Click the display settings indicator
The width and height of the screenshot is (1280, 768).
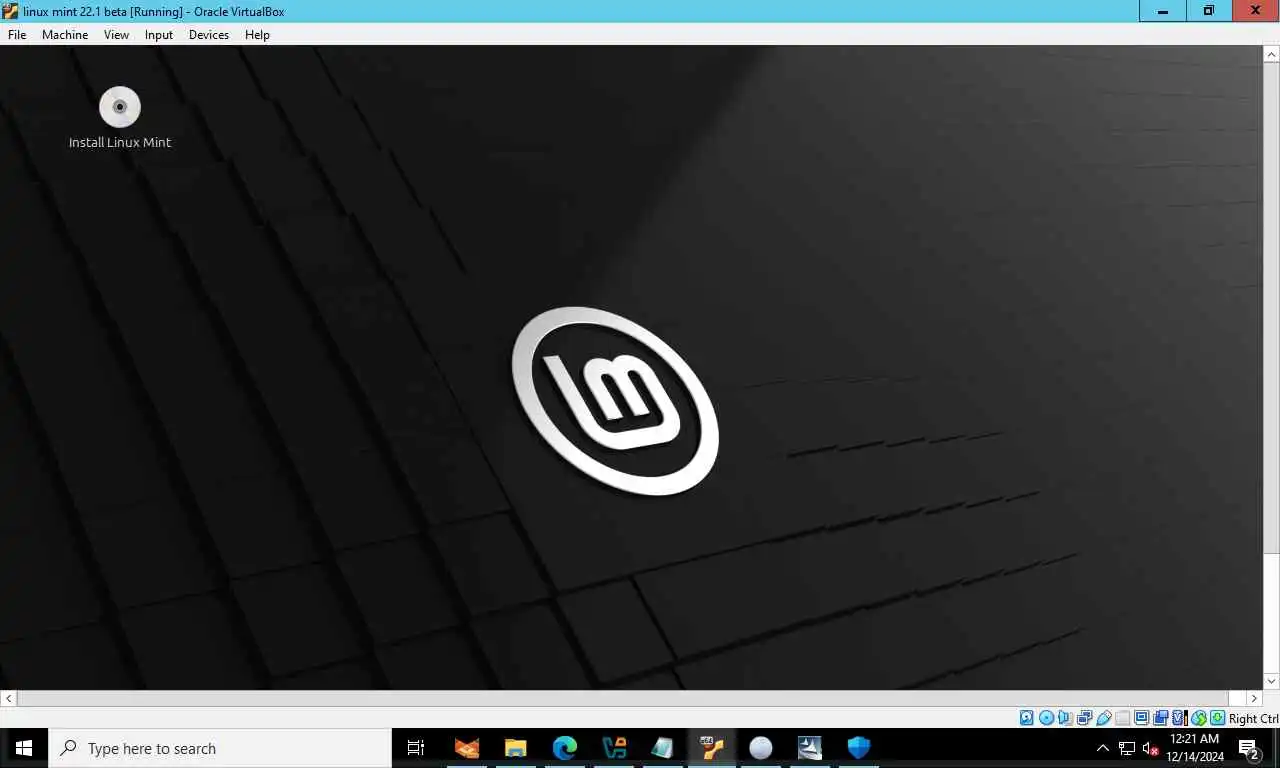[x=1141, y=718]
